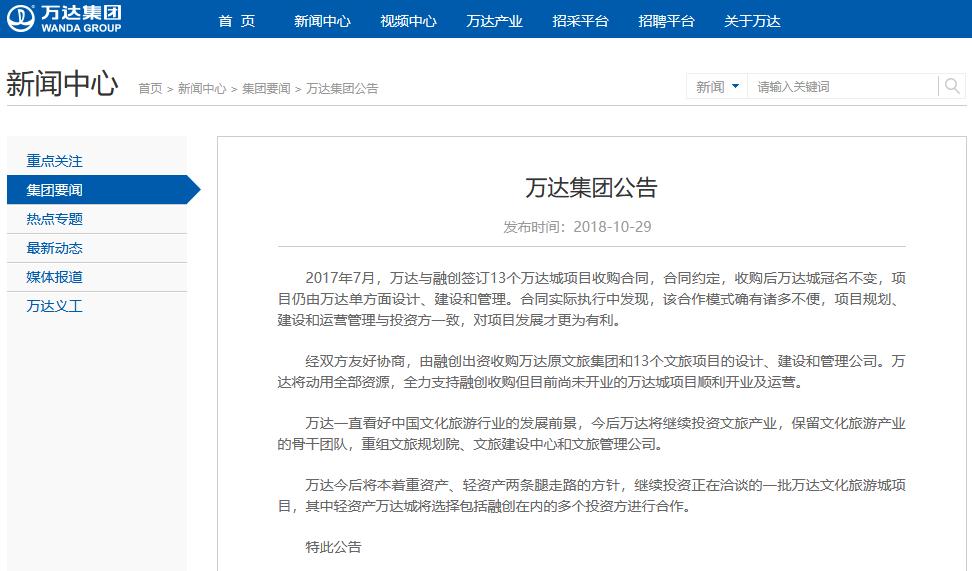Click 集团要闻 breadcrumb link

(266, 89)
